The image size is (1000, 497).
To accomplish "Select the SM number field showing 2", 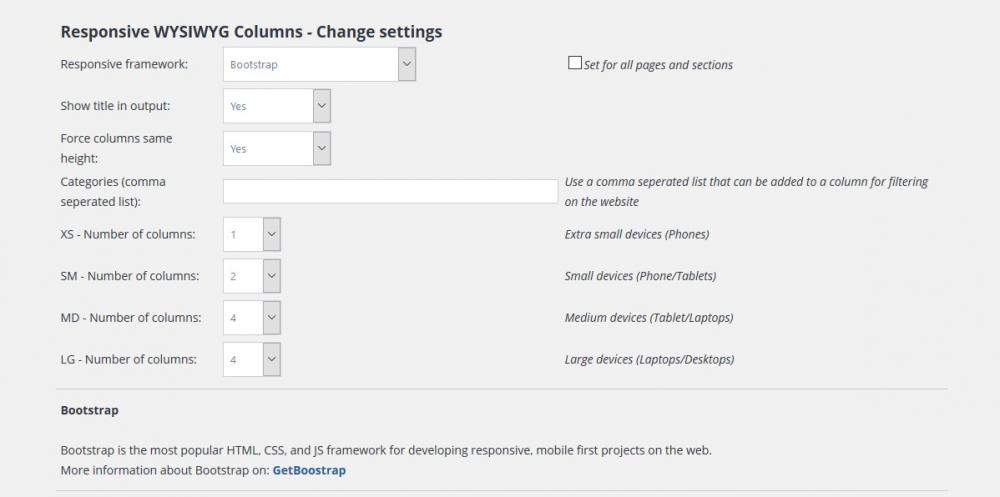I will 242,276.
